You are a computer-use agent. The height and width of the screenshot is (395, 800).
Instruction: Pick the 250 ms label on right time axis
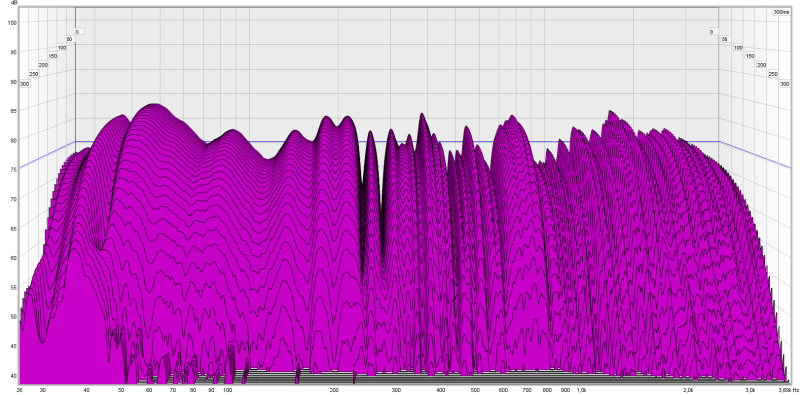[773, 74]
